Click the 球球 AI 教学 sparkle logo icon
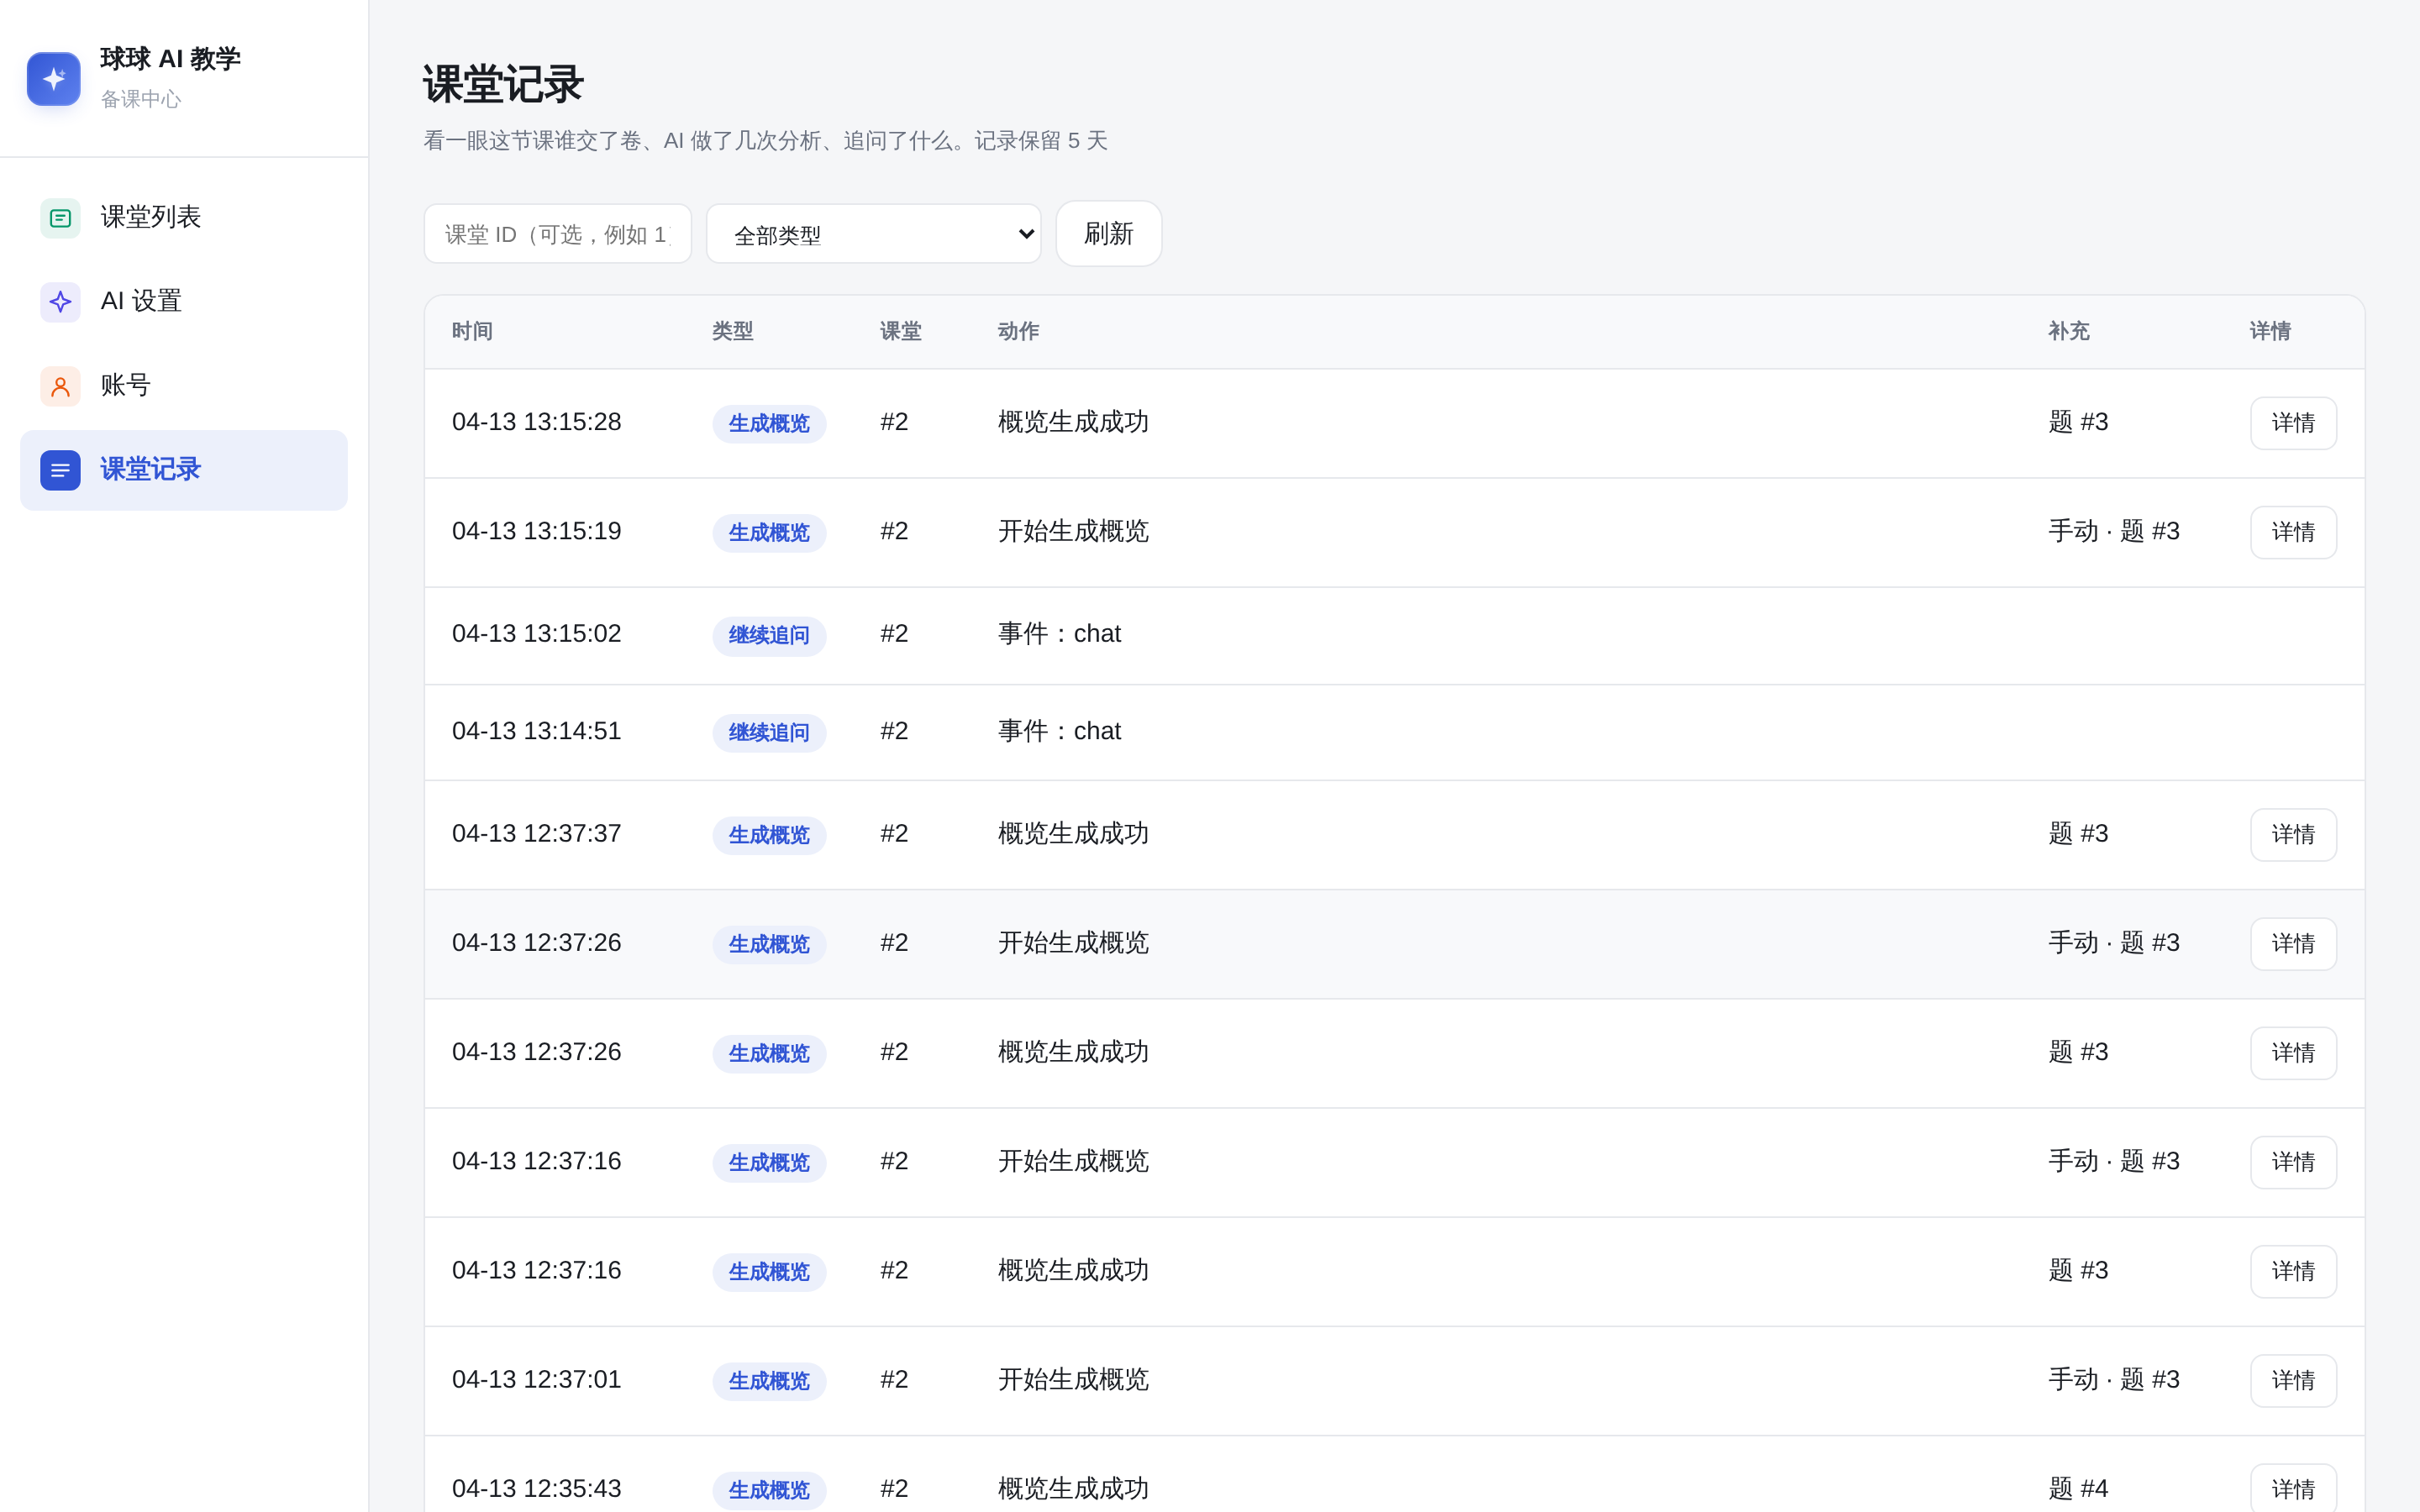The height and width of the screenshot is (1512, 2420). pos(54,78)
